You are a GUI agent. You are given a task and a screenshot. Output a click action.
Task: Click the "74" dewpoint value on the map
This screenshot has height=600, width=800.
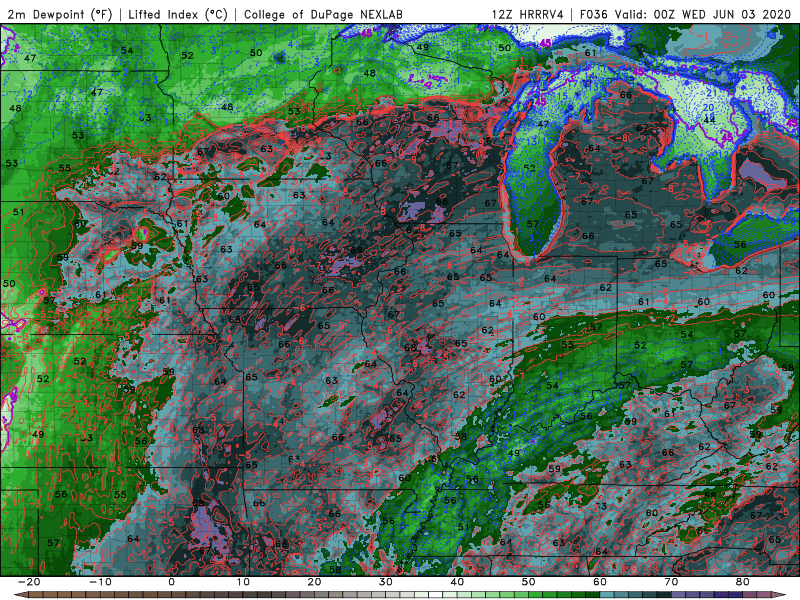click(279, 421)
